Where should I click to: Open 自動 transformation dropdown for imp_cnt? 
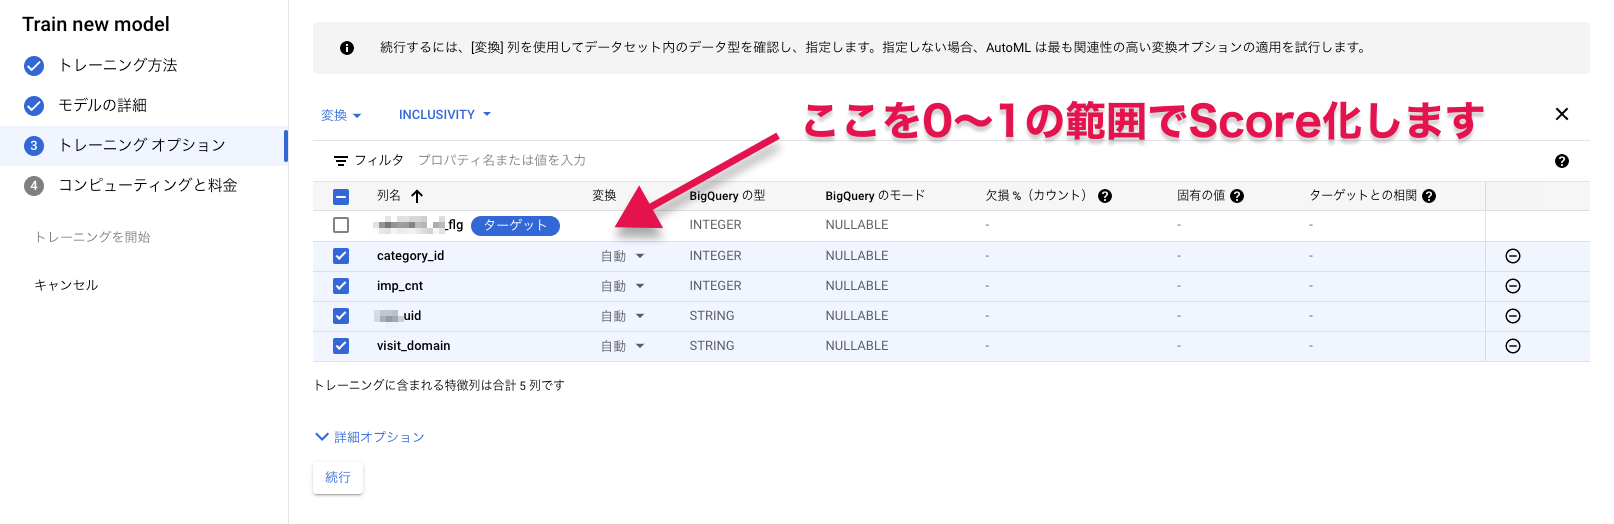(x=623, y=286)
